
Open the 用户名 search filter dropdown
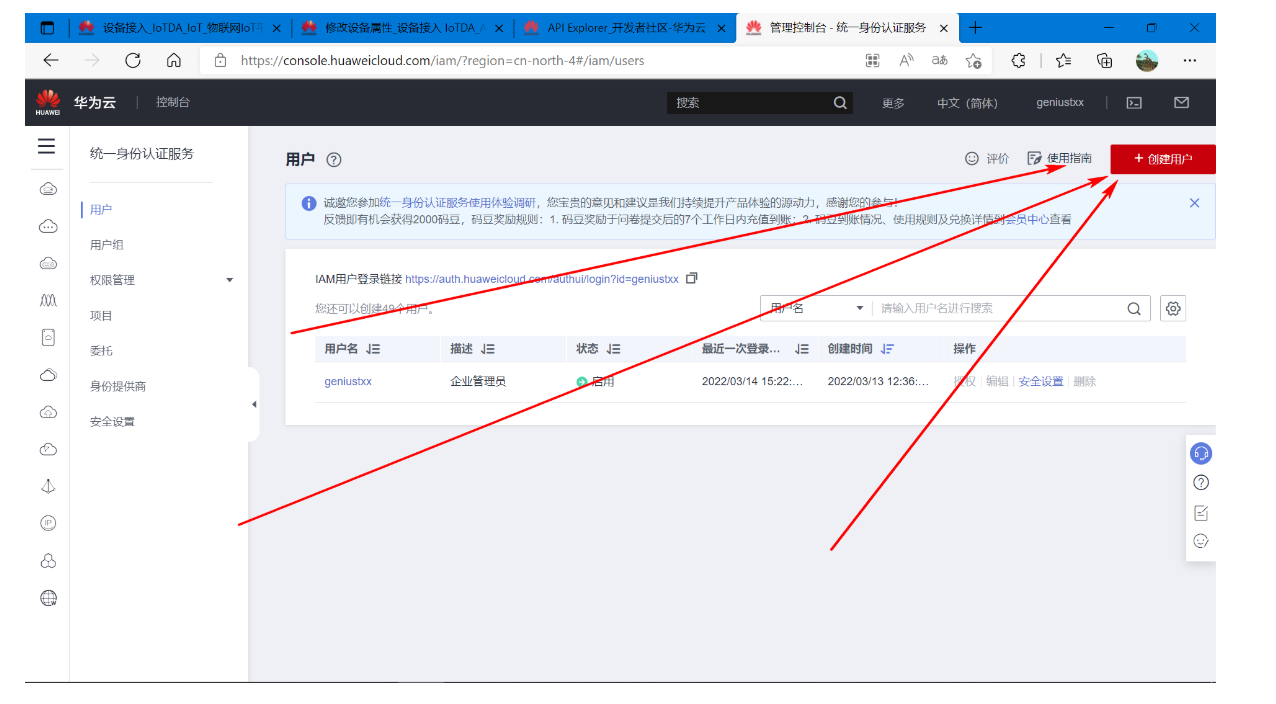click(815, 309)
